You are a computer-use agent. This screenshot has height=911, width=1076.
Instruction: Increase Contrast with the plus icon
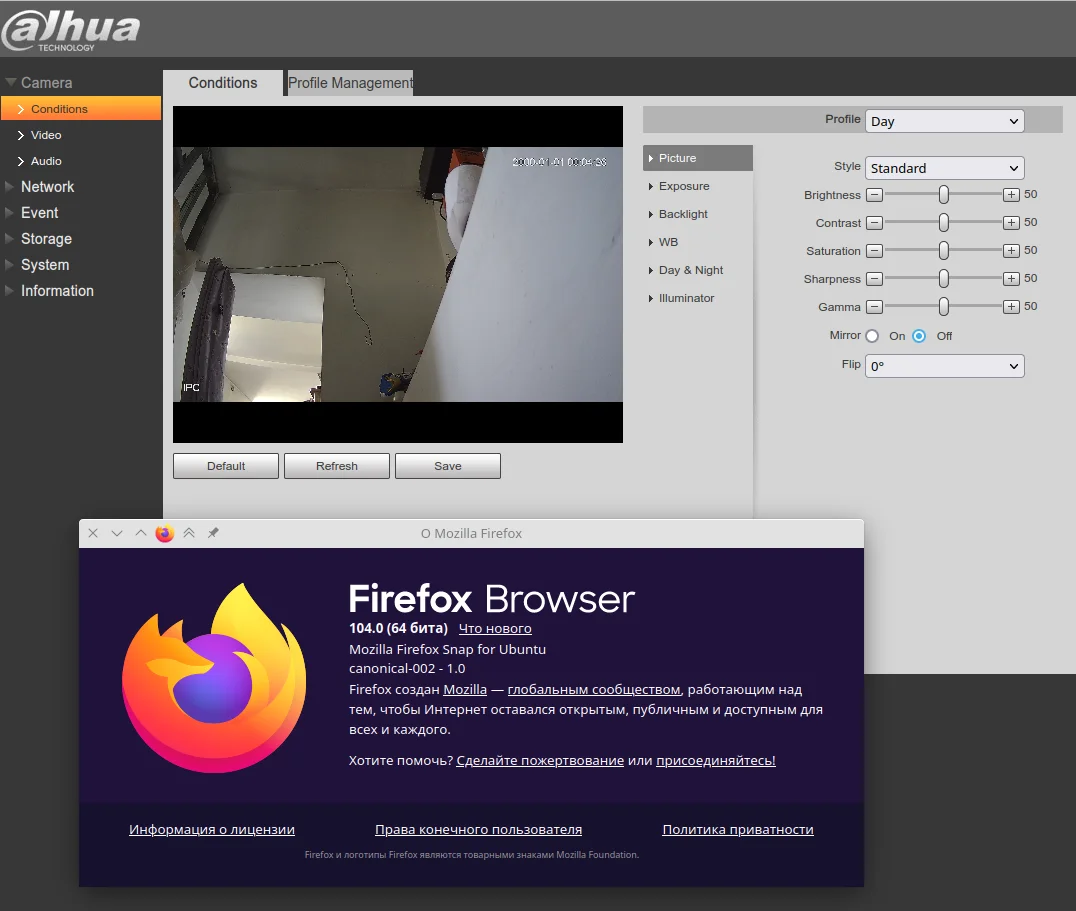pyautogui.click(x=1011, y=223)
